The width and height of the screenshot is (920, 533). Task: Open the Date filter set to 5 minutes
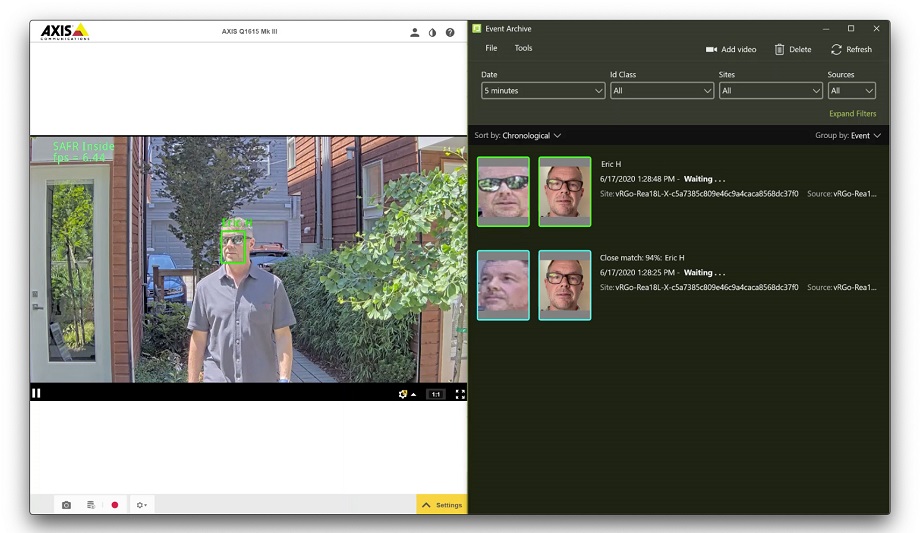click(543, 90)
